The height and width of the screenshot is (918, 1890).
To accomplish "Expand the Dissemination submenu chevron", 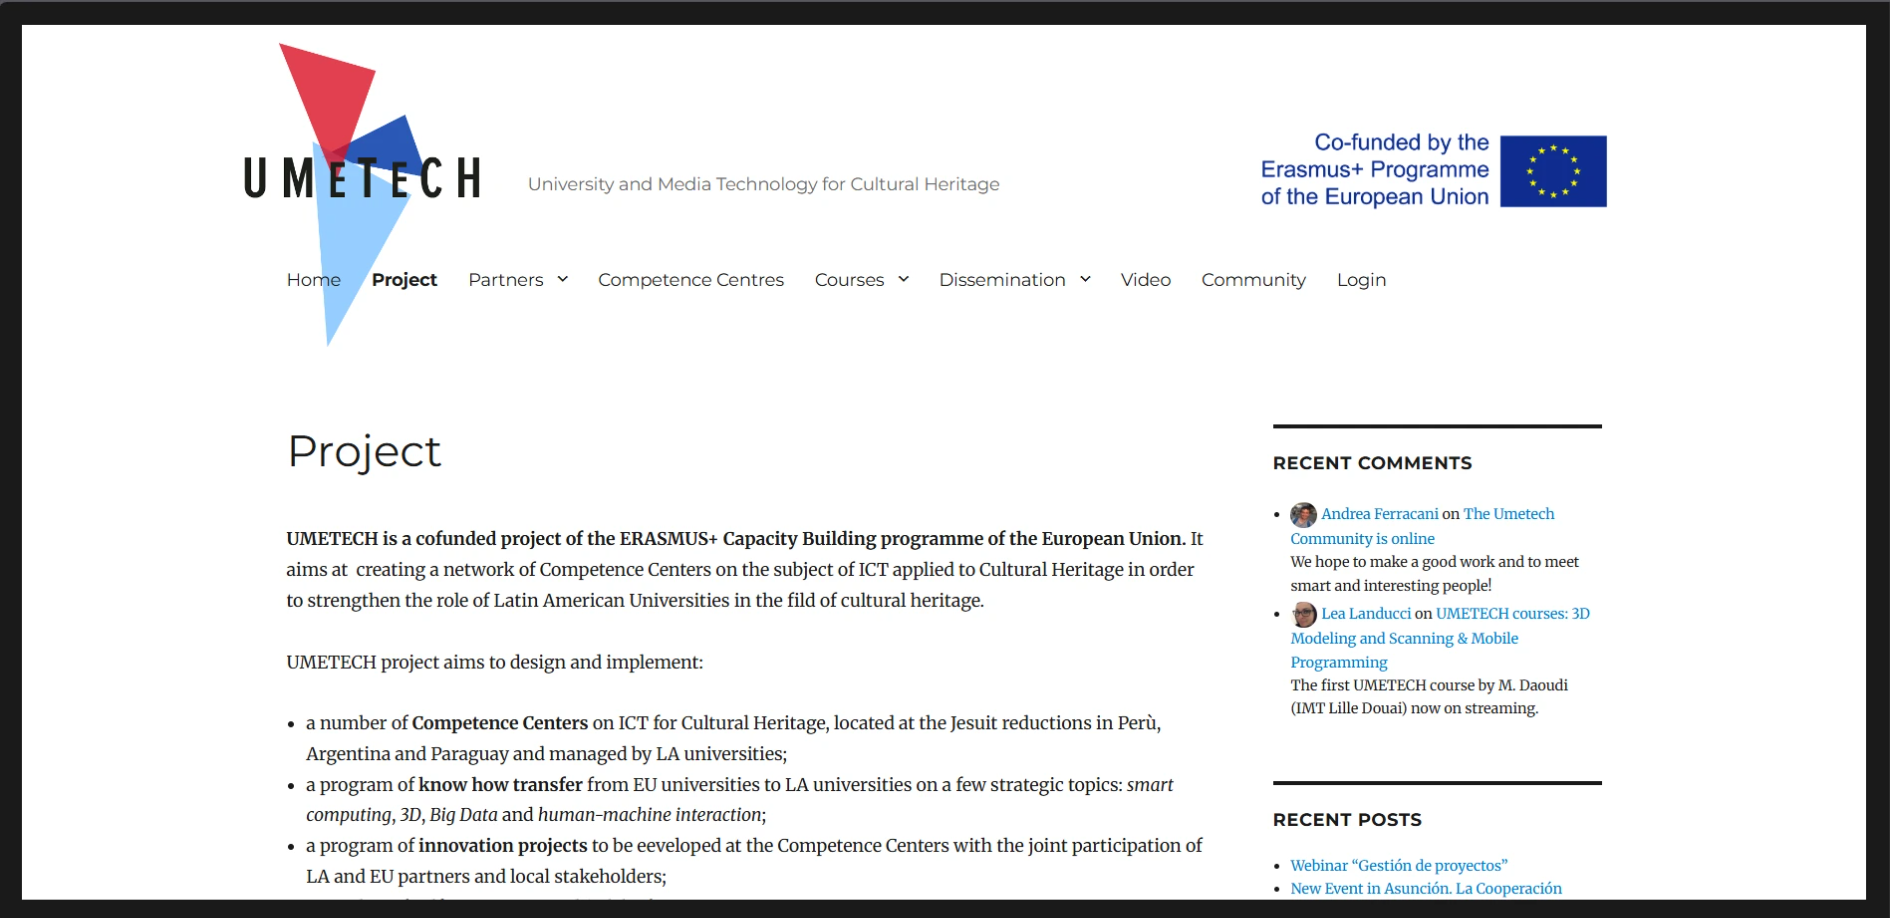I will pos(1085,279).
